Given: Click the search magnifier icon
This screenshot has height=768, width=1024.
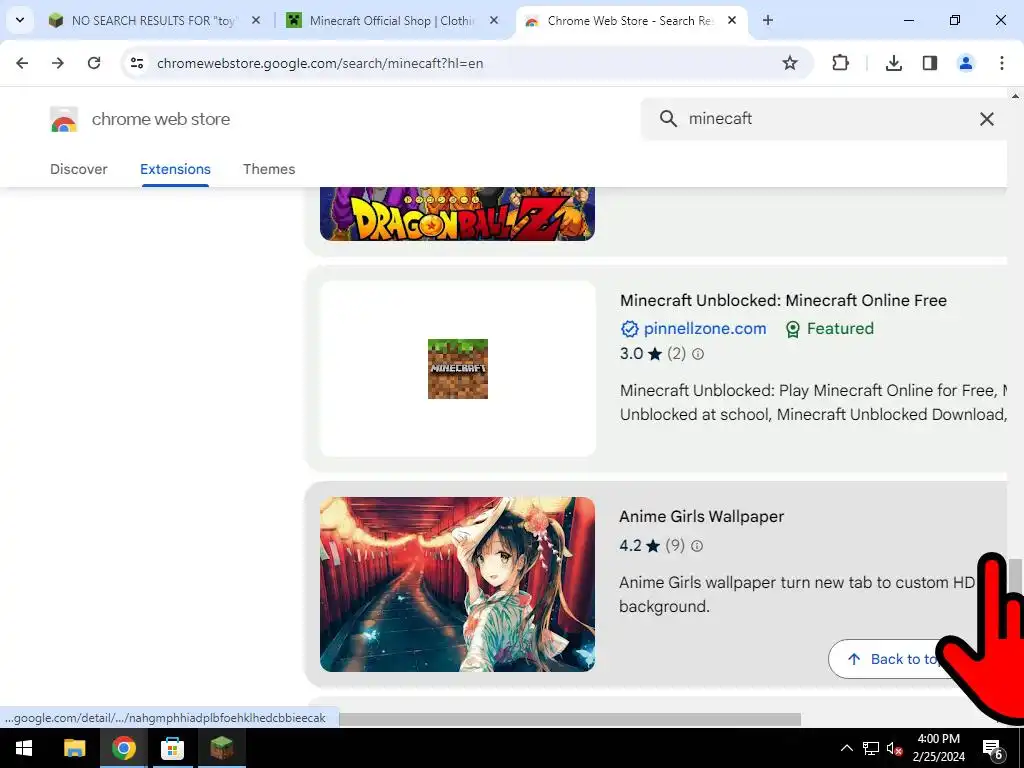Looking at the screenshot, I should (668, 118).
